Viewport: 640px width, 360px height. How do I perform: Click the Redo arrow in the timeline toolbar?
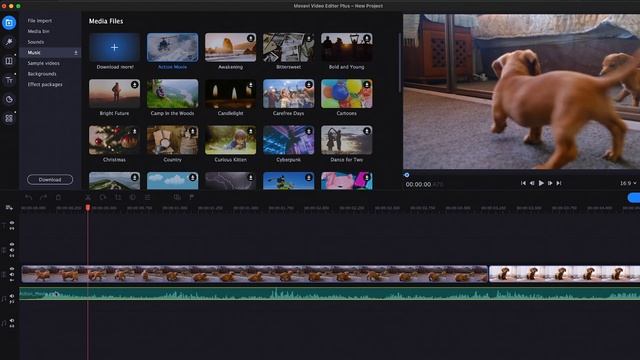43,198
